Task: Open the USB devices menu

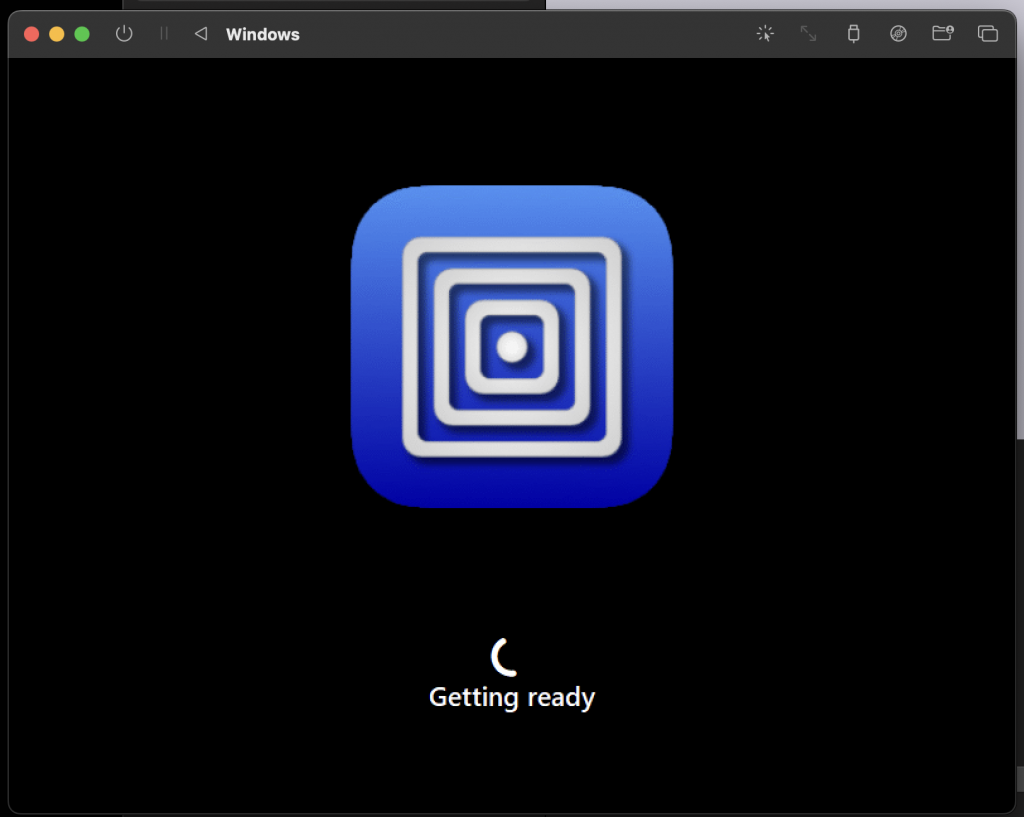Action: 853,34
